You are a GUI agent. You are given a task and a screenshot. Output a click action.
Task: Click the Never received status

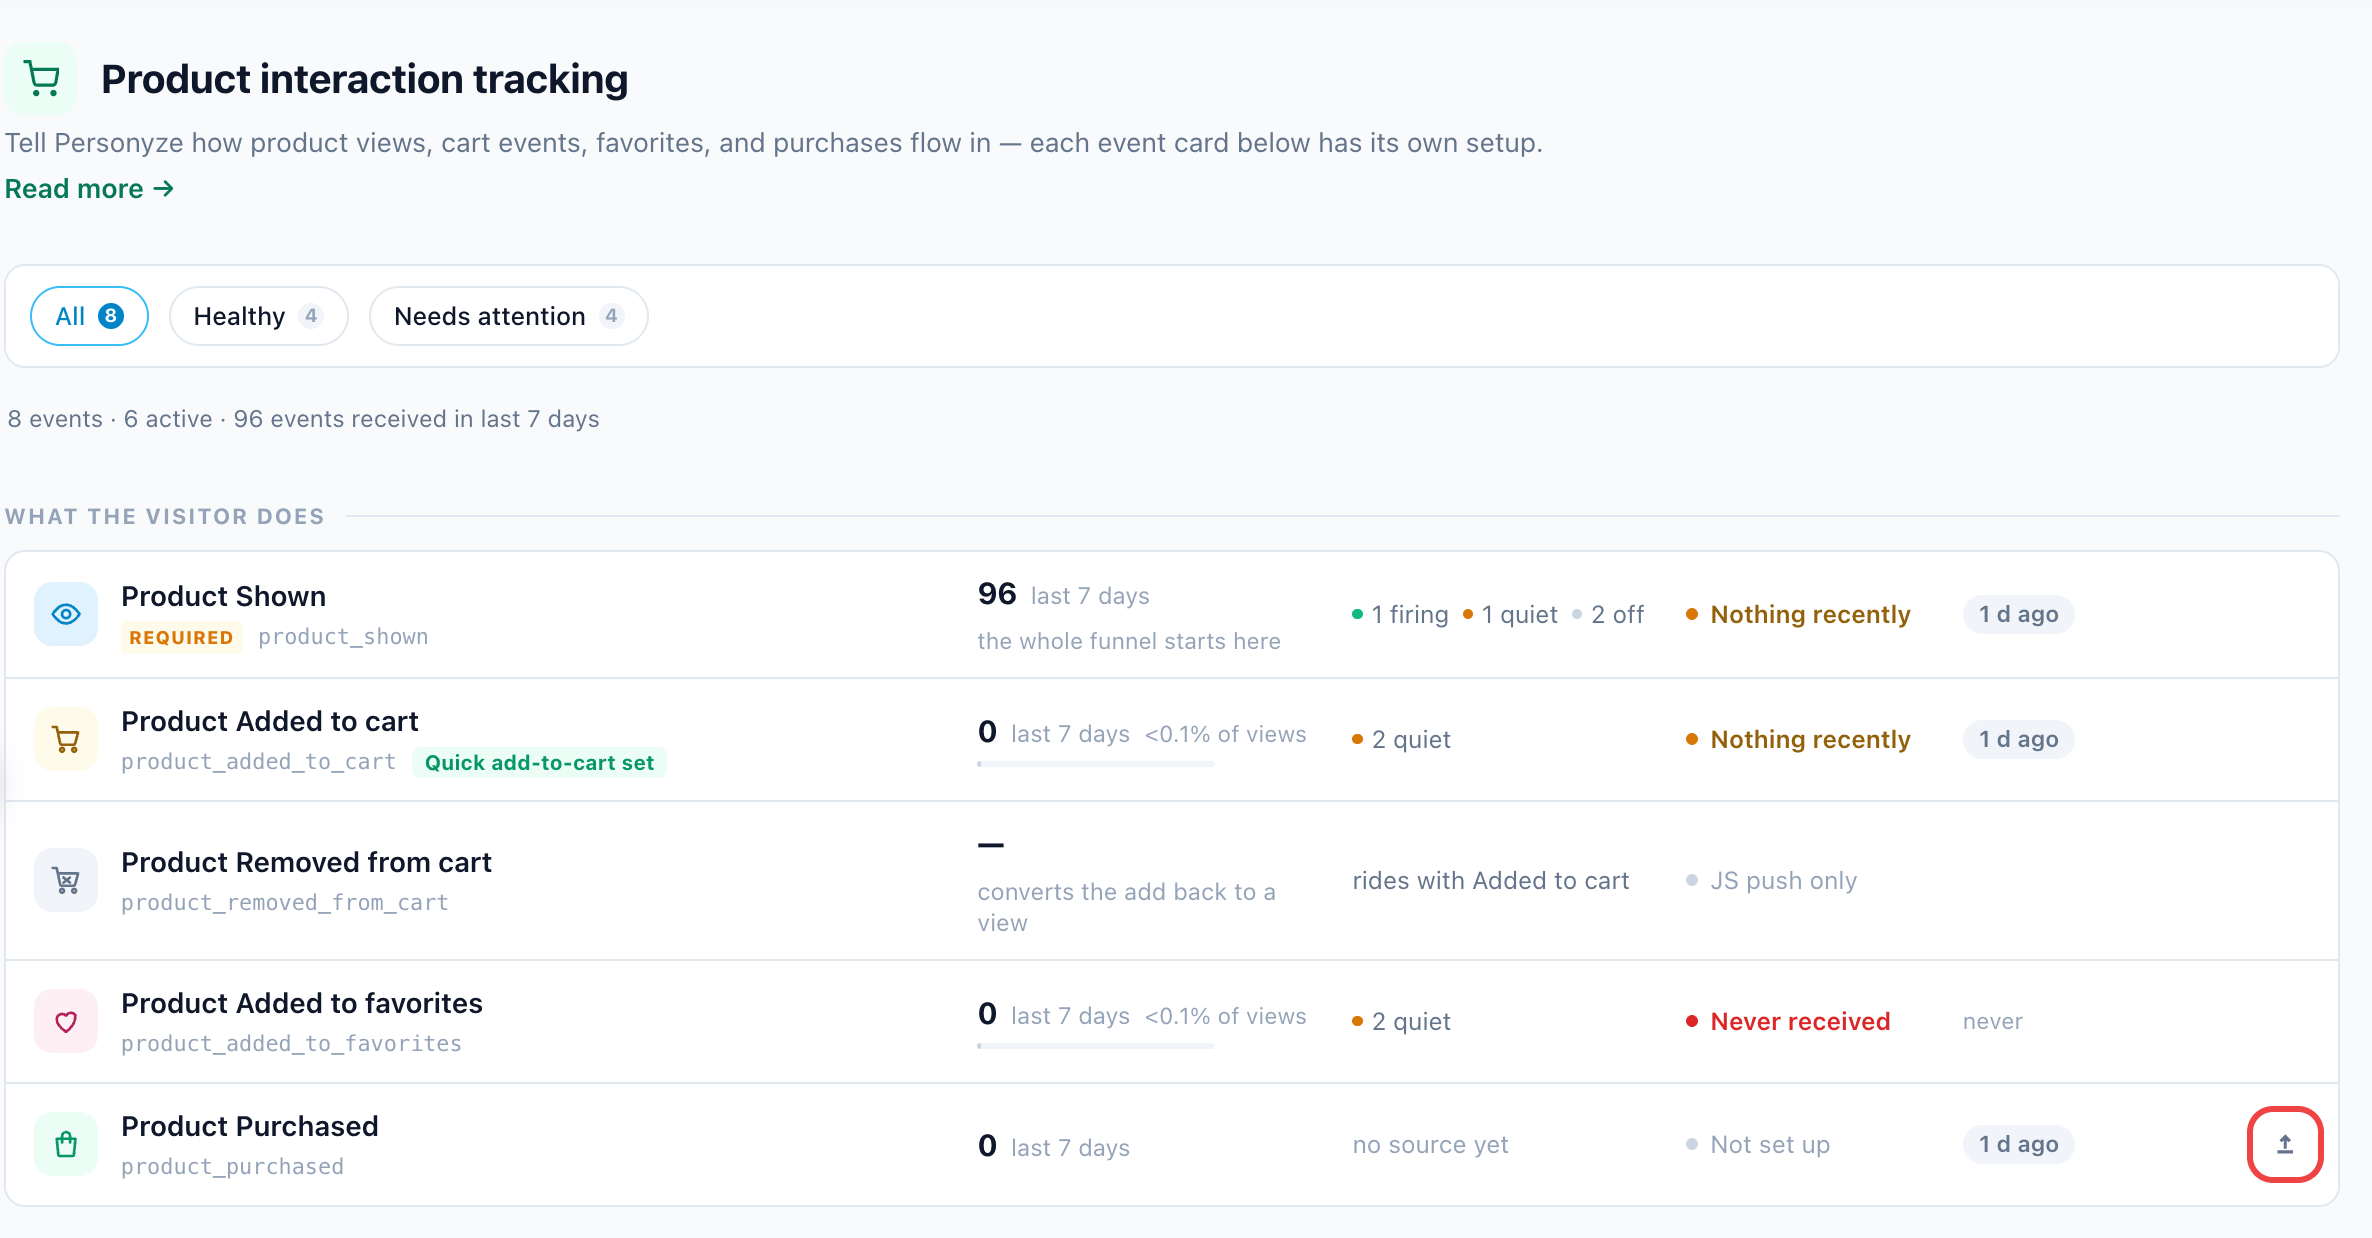click(x=1788, y=1021)
